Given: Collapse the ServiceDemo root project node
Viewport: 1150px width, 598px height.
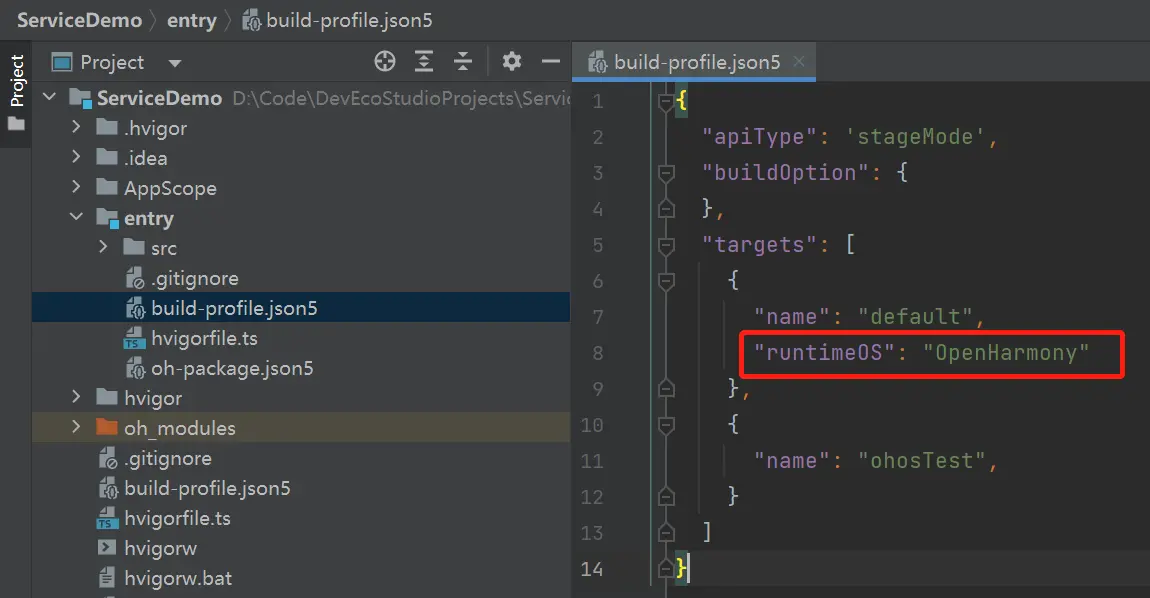Looking at the screenshot, I should [x=49, y=96].
